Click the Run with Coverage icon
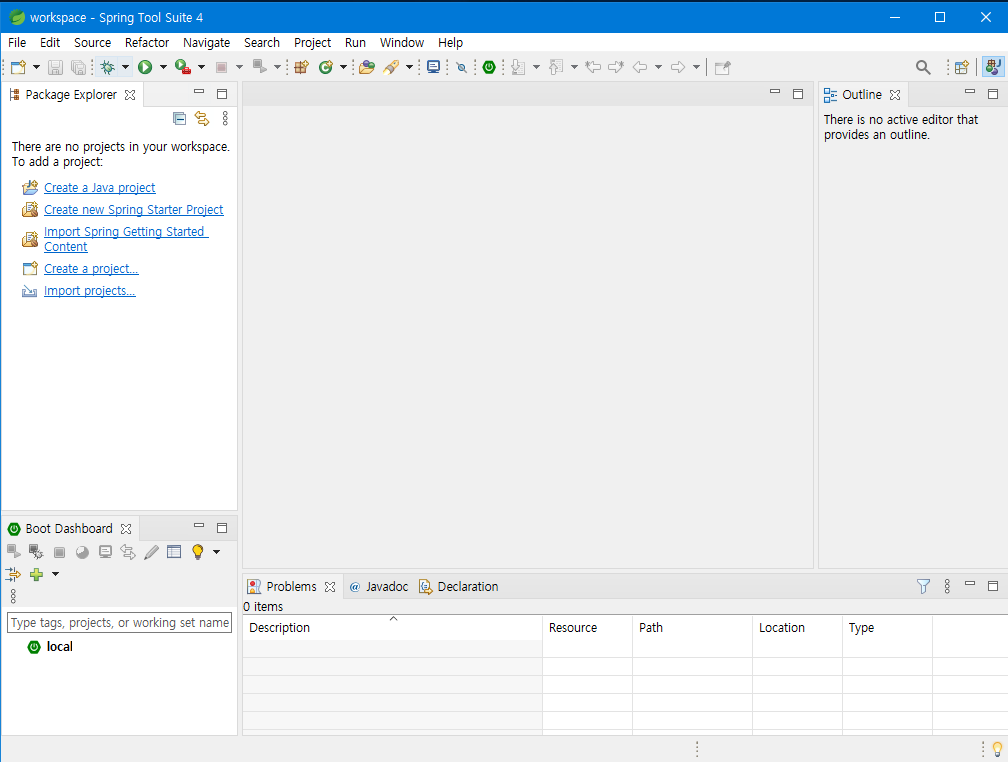The image size is (1008, 762). tap(183, 67)
